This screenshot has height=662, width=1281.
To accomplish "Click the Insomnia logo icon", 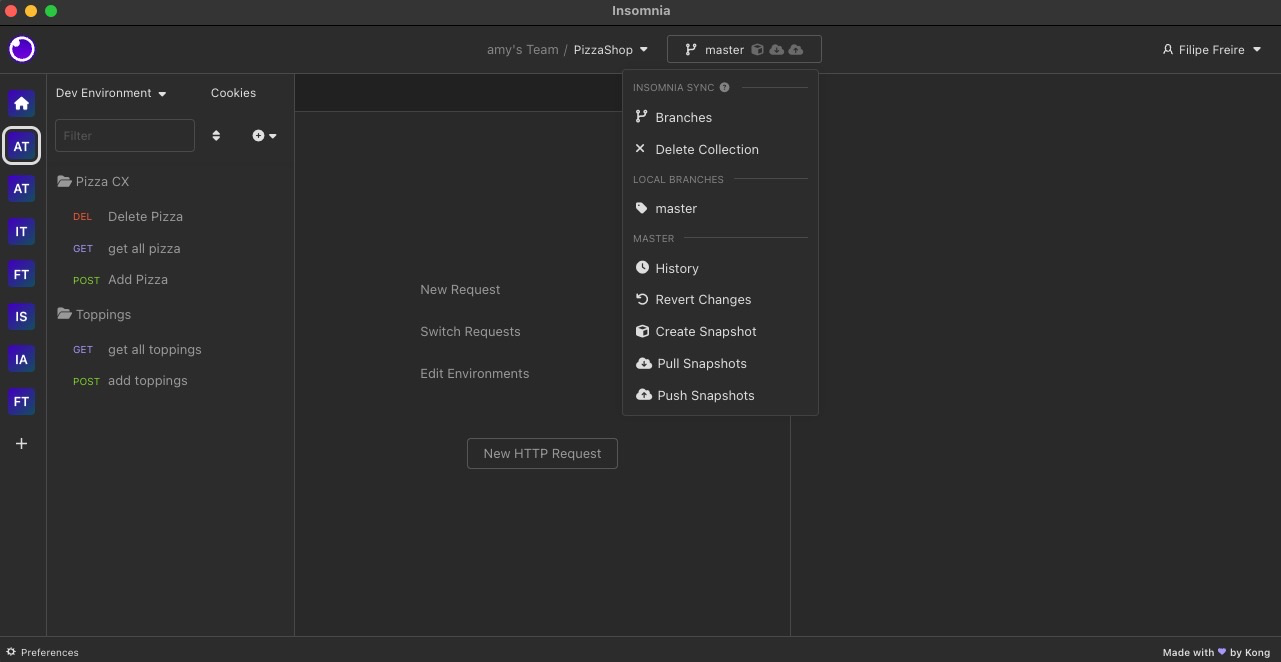I will (x=22, y=49).
